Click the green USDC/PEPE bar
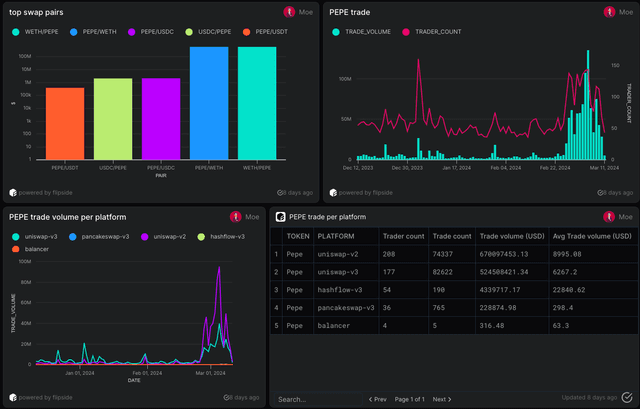 tap(113, 119)
